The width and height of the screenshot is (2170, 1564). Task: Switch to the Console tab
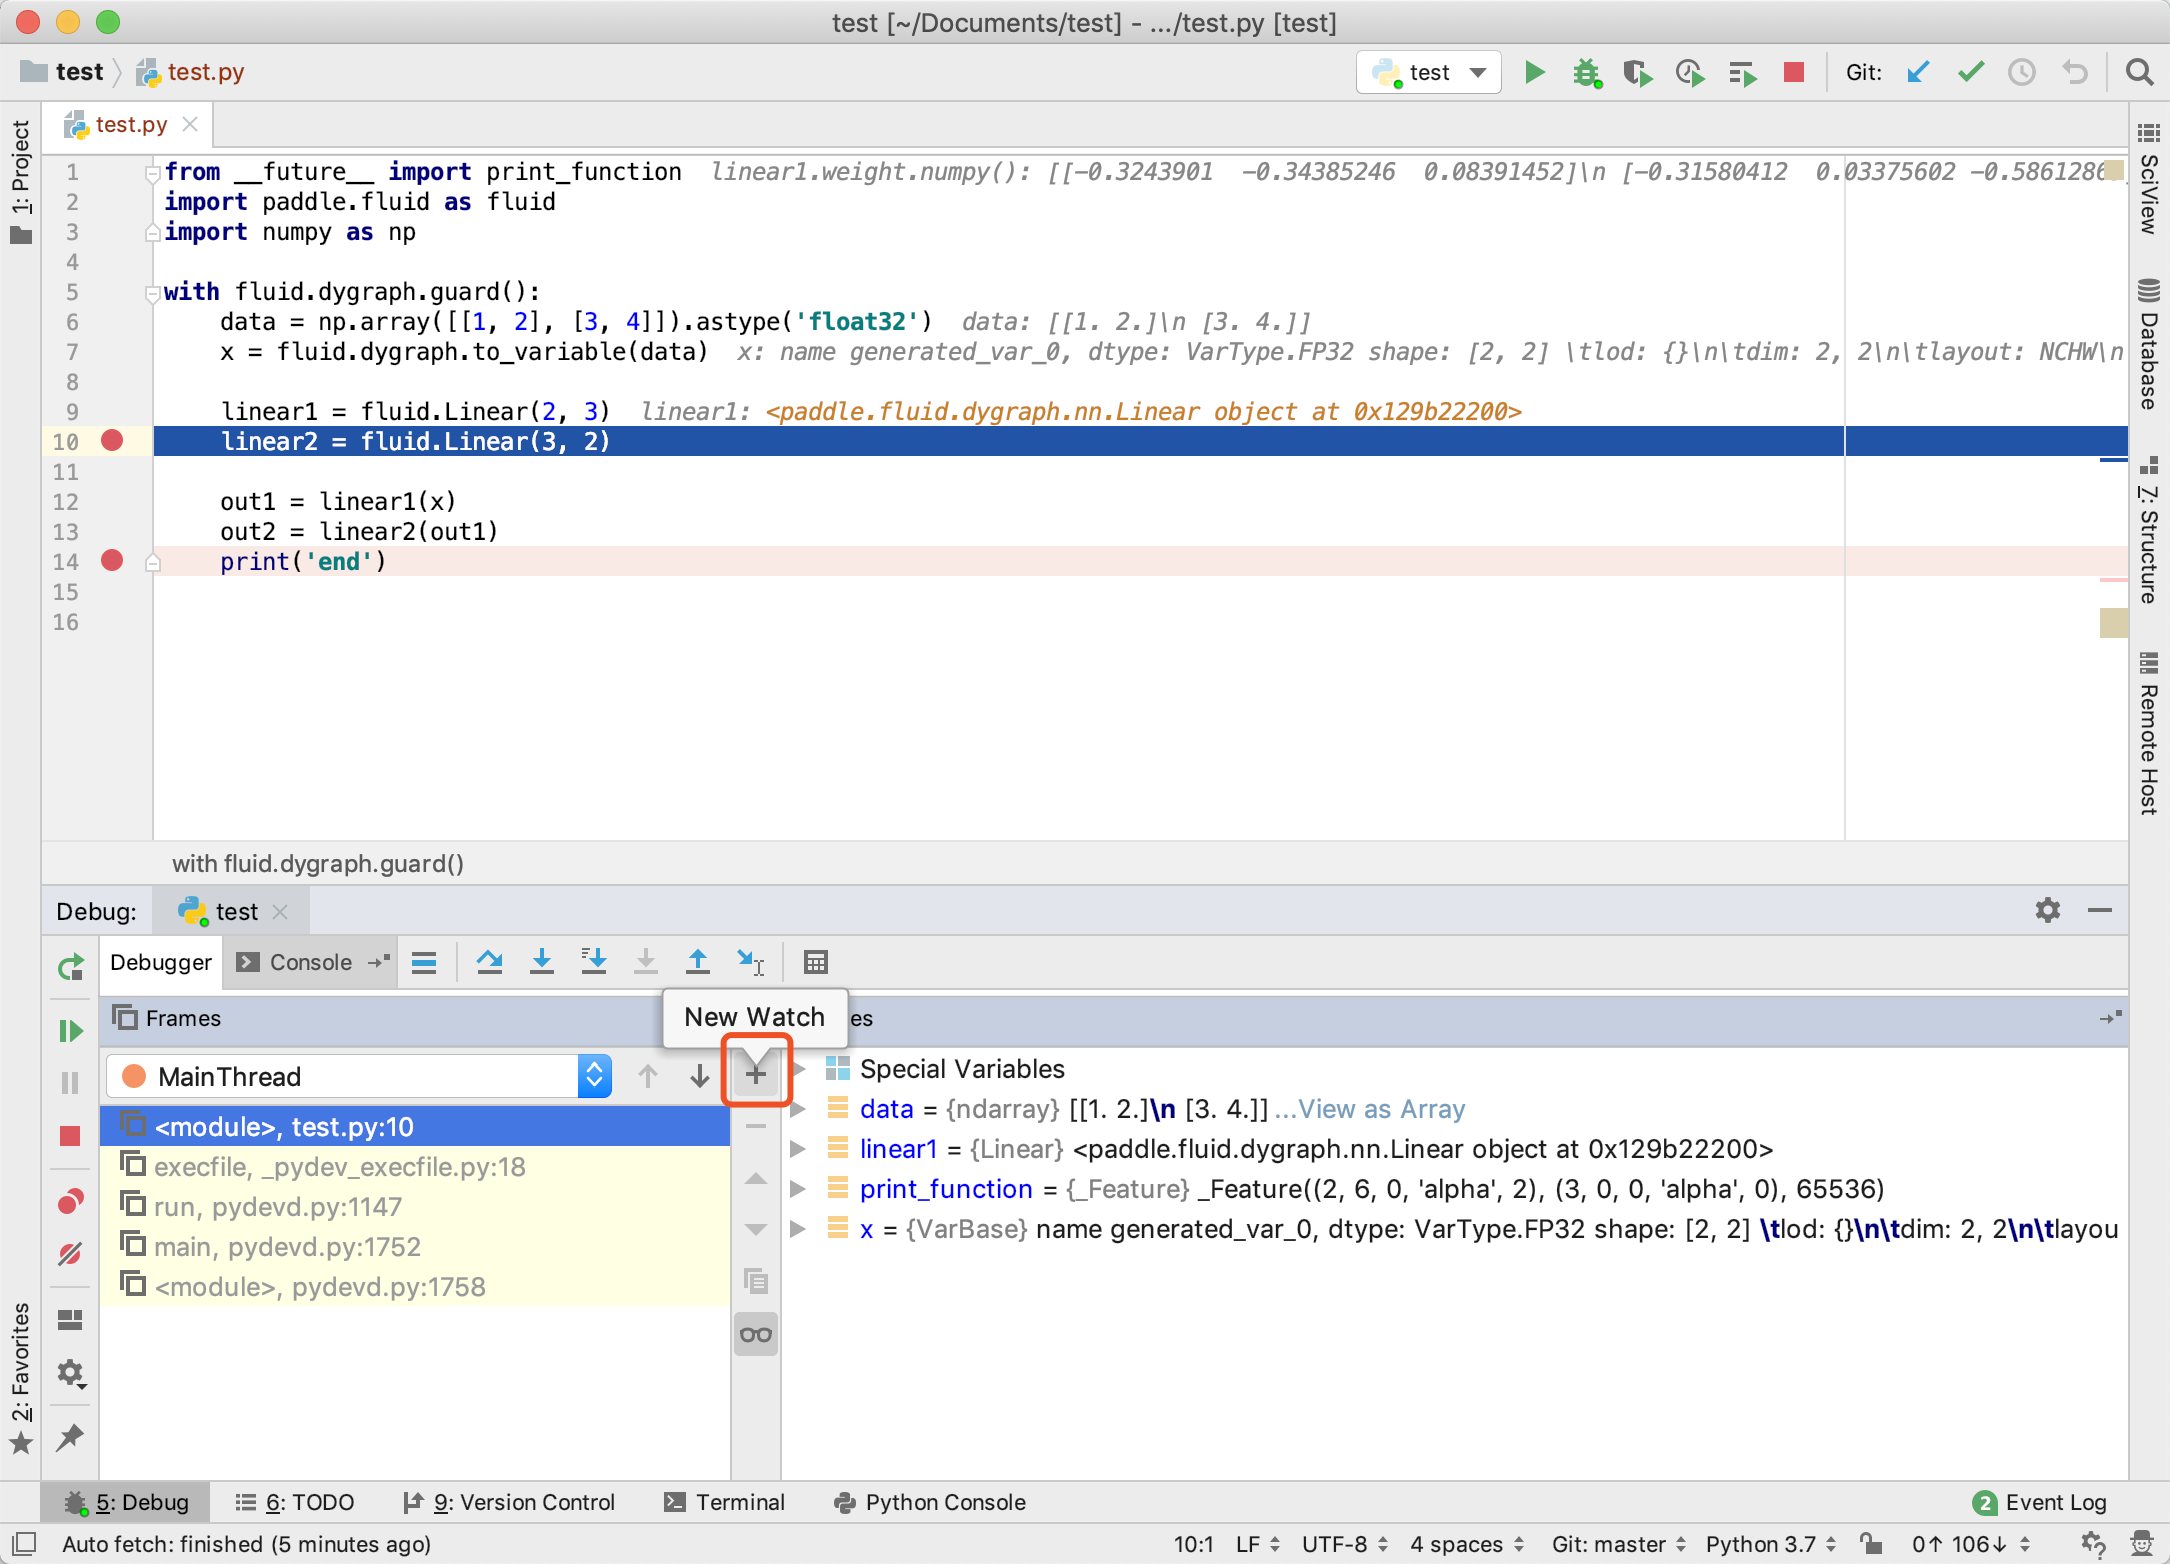click(310, 962)
